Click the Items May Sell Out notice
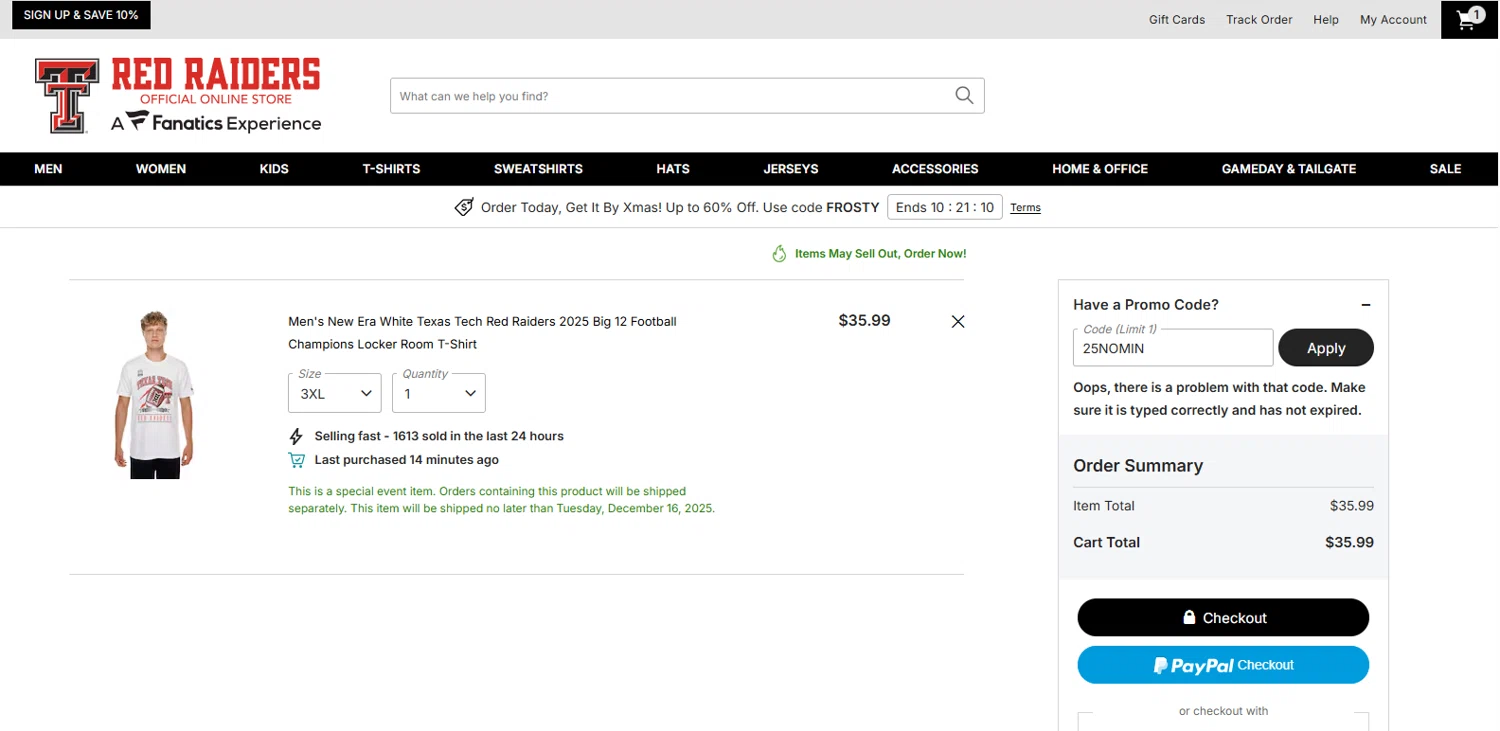Image resolution: width=1500 pixels, height=731 pixels. 880,254
